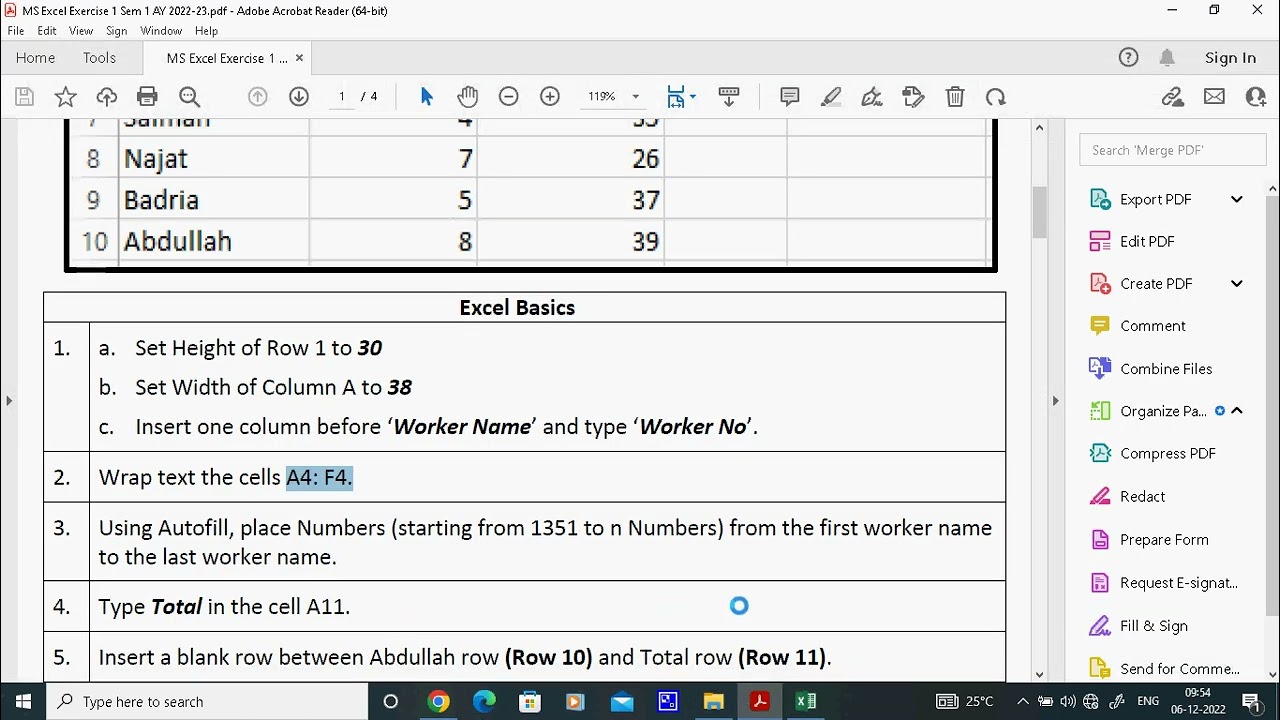Open the Prepare Form tool
Viewport: 1280px width, 720px height.
[1164, 539]
